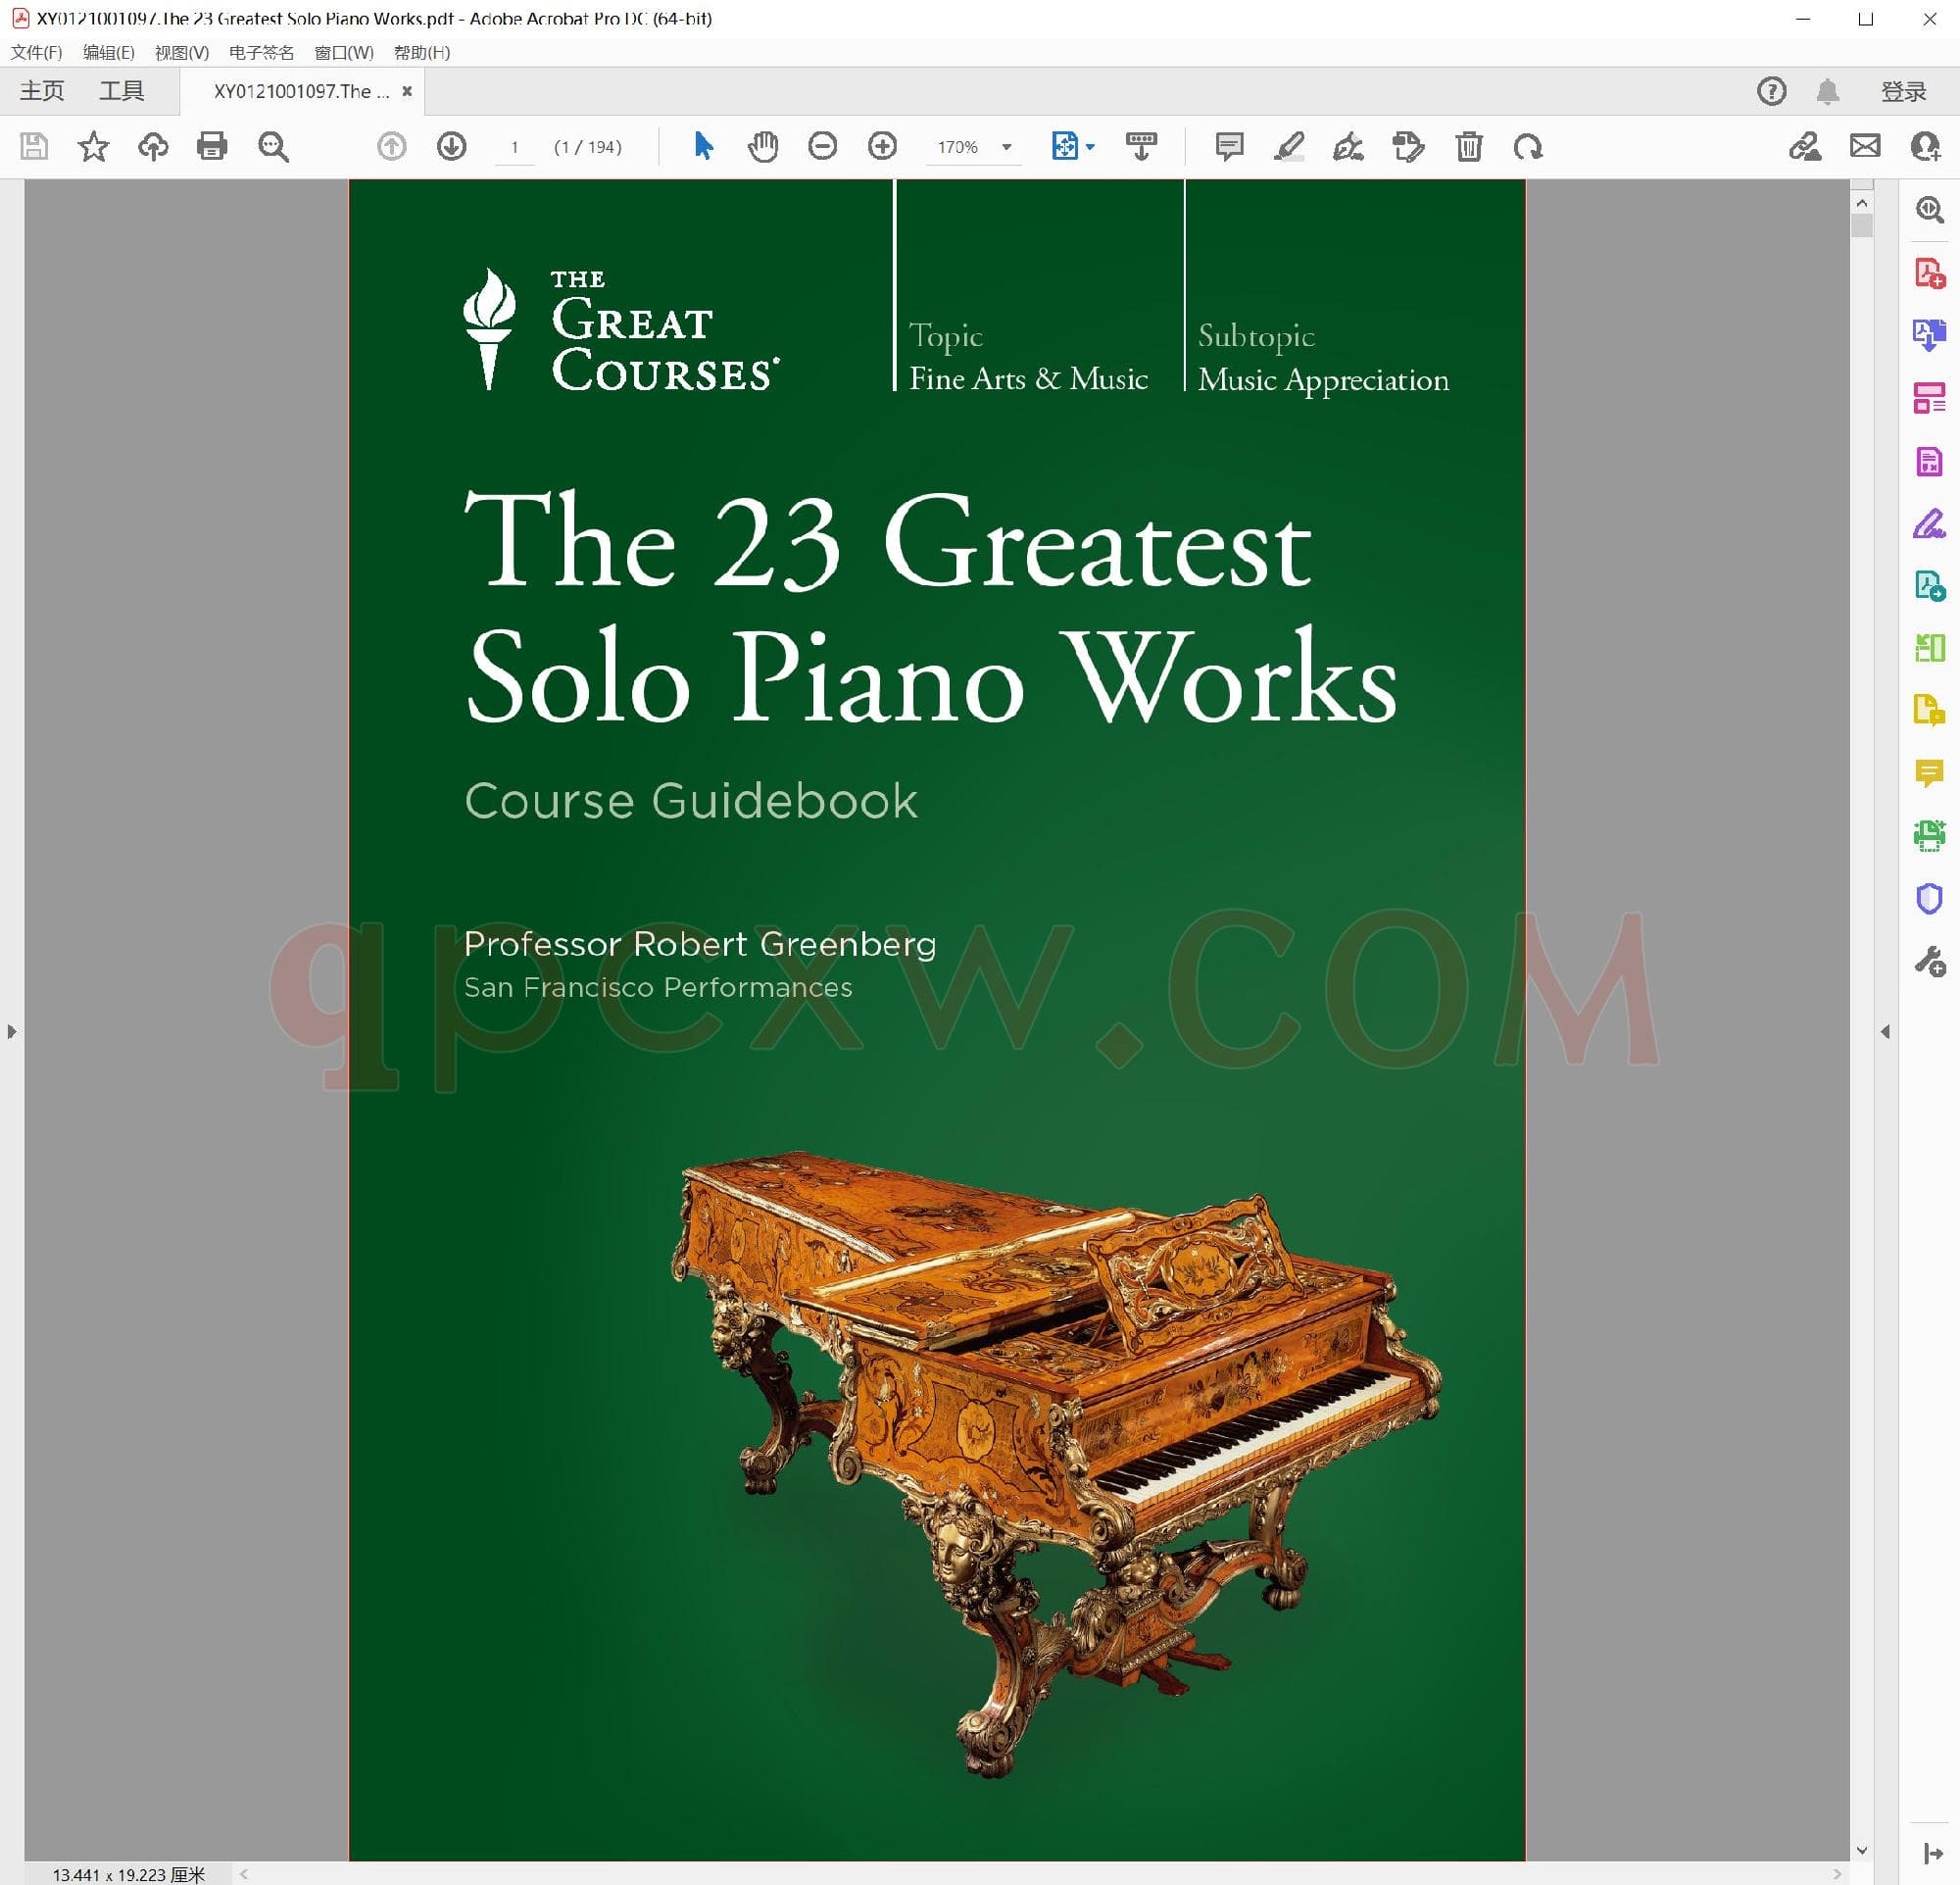Click the page number input field
Viewport: 1960px width, 1885px height.
tap(515, 147)
